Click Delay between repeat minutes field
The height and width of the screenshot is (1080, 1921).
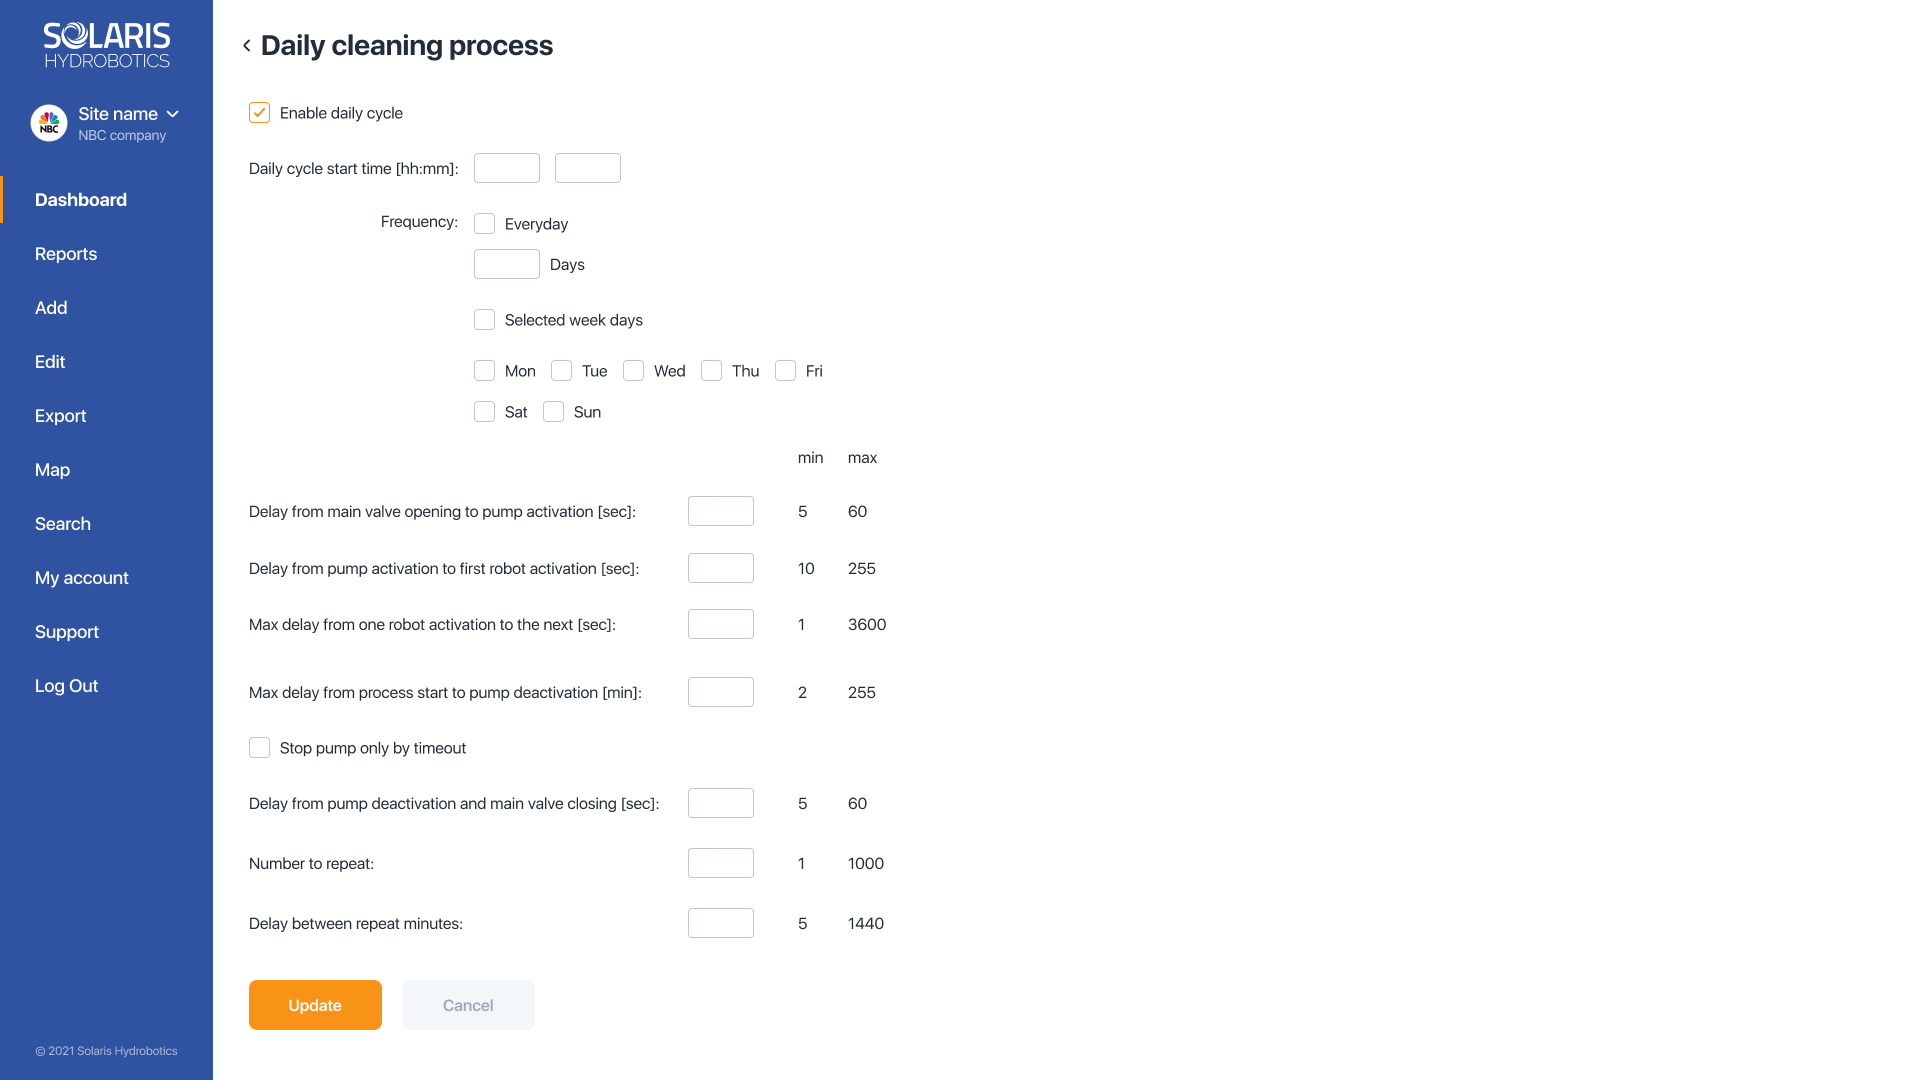721,923
